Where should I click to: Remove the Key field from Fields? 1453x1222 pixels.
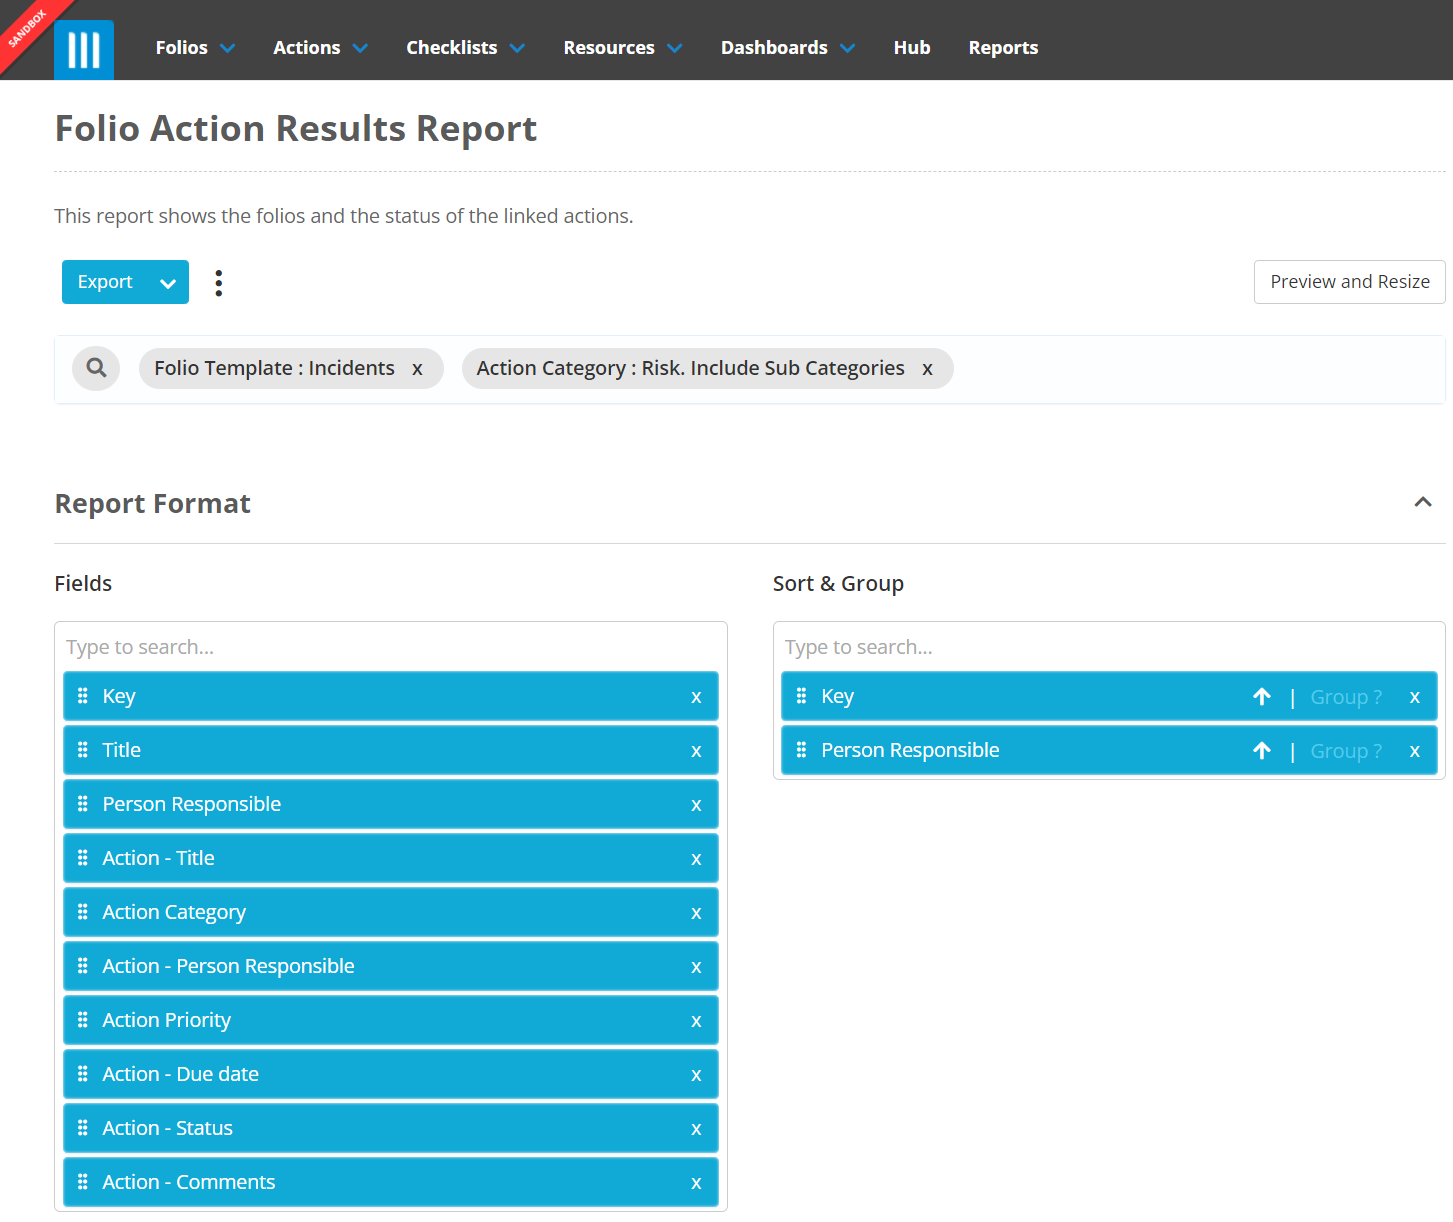point(696,697)
